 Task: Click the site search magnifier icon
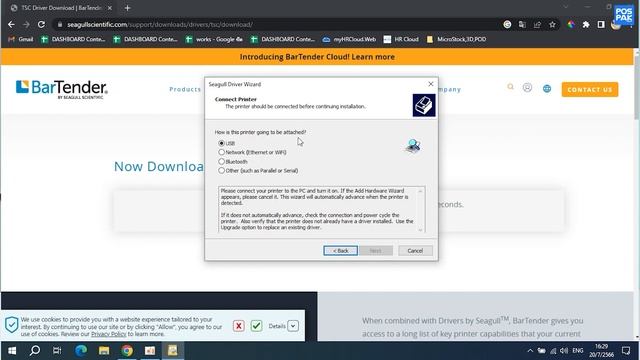click(x=510, y=87)
